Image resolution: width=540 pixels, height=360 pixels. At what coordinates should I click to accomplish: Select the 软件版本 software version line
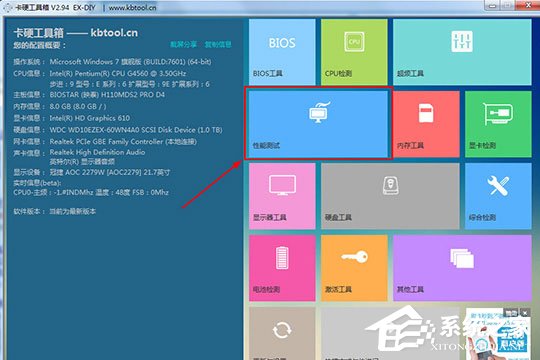tap(54, 211)
